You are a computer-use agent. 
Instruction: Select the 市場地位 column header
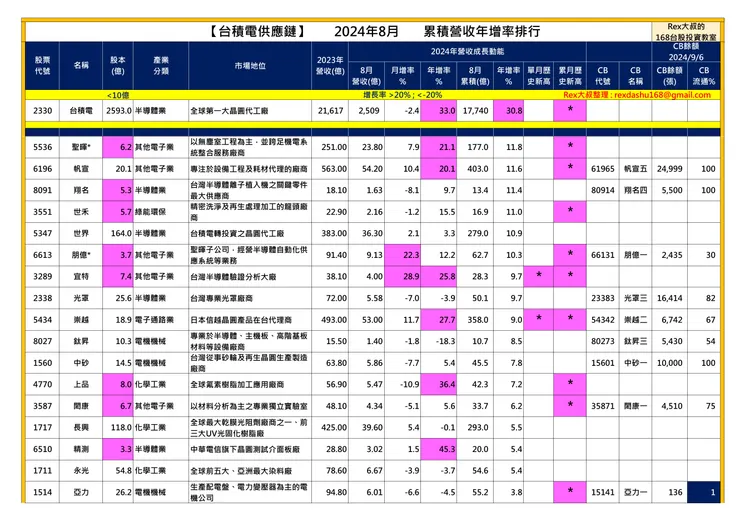point(250,66)
